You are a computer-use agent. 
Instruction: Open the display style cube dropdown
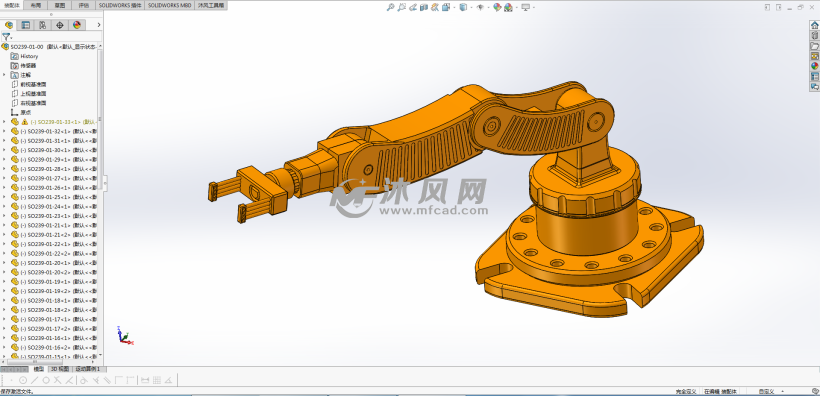(x=464, y=7)
